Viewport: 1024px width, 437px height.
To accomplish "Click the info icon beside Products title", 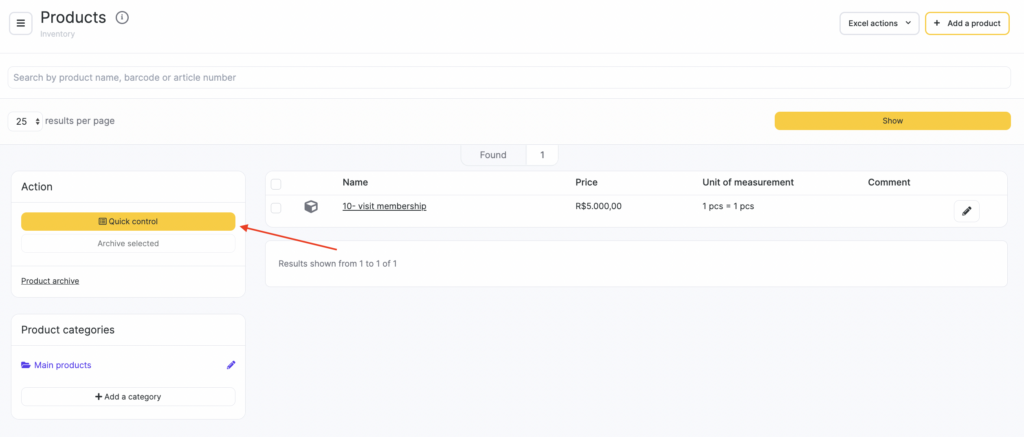I will pyautogui.click(x=122, y=18).
